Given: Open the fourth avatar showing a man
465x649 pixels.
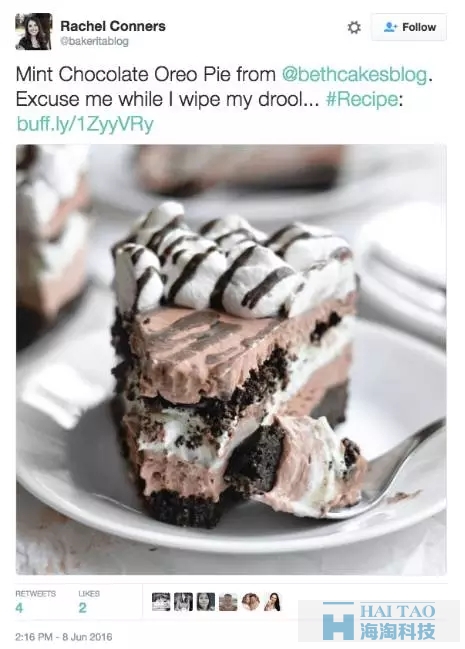Looking at the screenshot, I should pos(228,602).
